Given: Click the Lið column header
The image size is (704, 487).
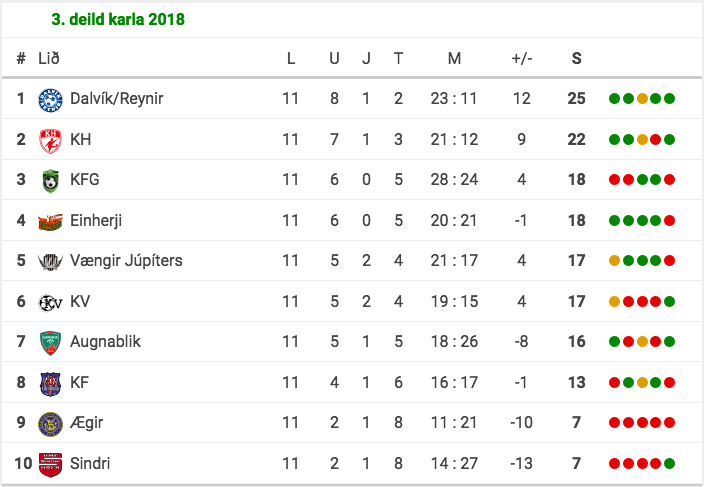Looking at the screenshot, I should tap(48, 58).
